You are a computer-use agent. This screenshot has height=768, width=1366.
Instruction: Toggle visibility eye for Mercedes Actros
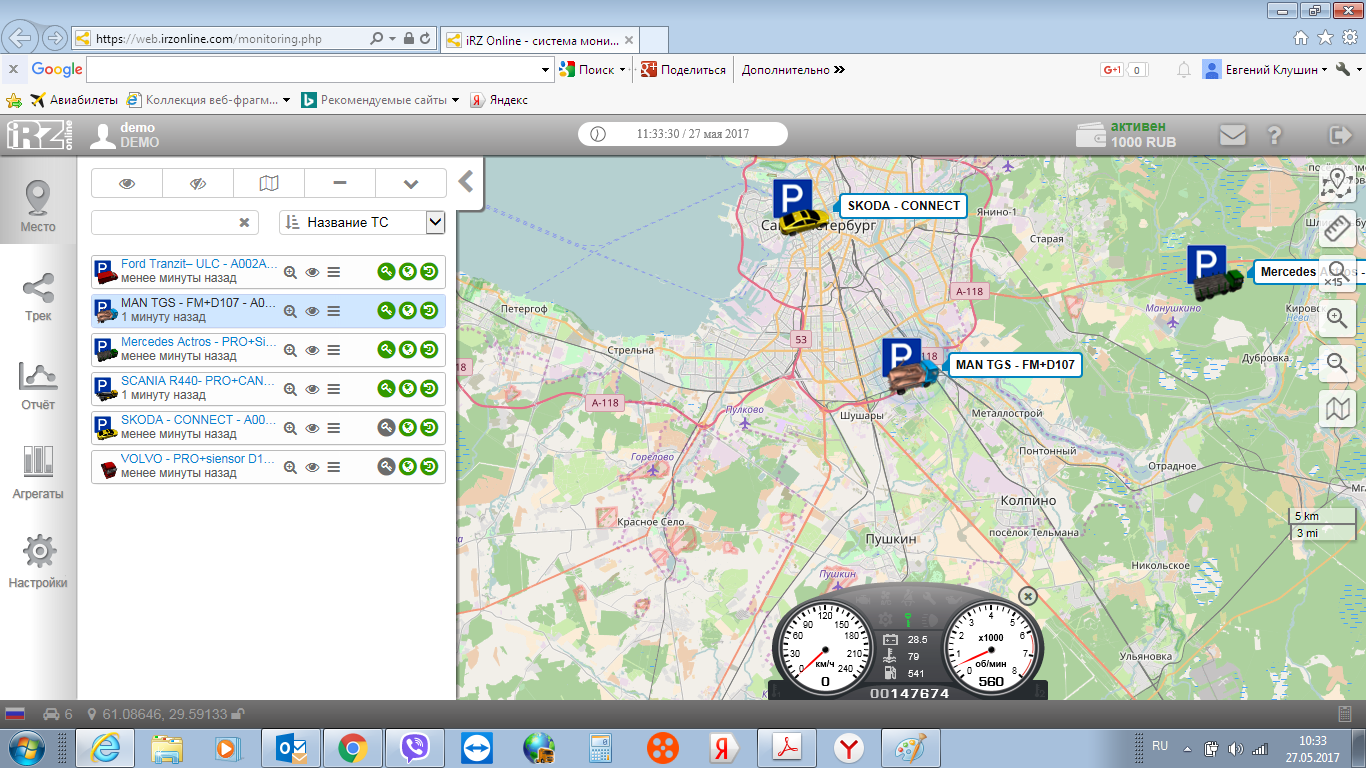(x=312, y=350)
